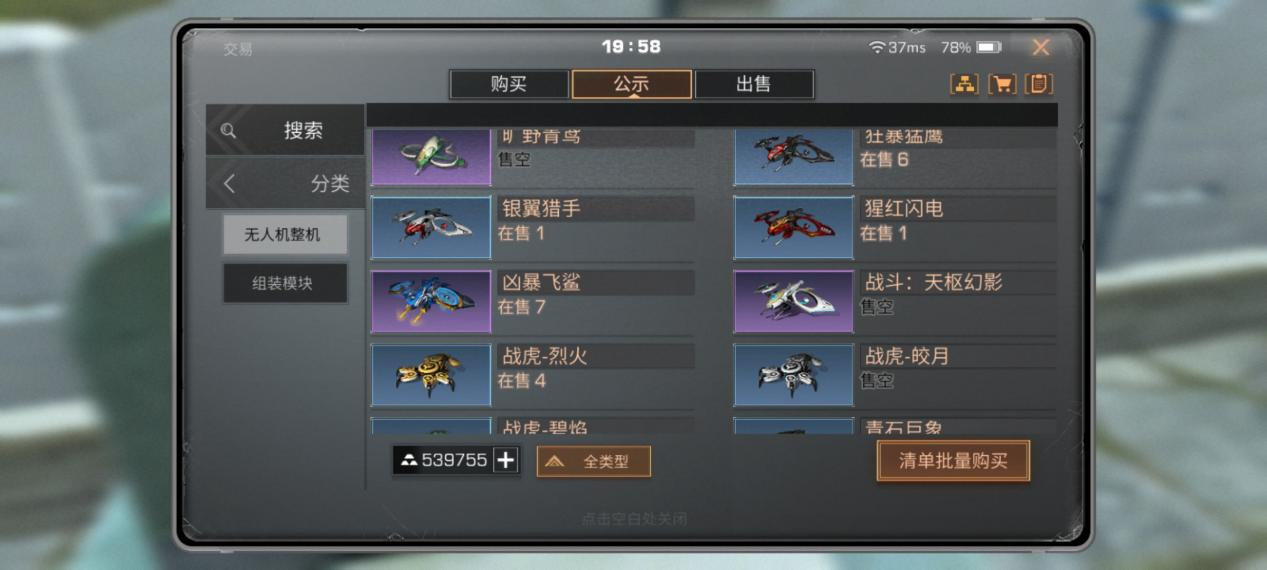1267x570 pixels.
Task: Open the clipboard list icon
Action: pos(1040,84)
